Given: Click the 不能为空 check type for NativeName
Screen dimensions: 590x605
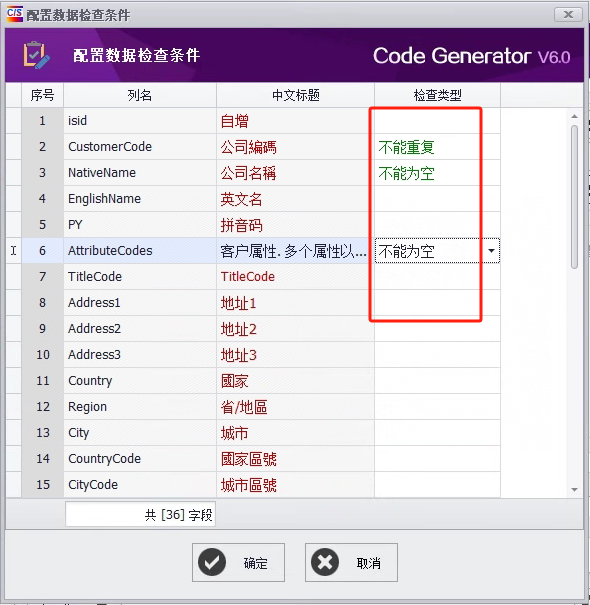Looking at the screenshot, I should (x=437, y=172).
